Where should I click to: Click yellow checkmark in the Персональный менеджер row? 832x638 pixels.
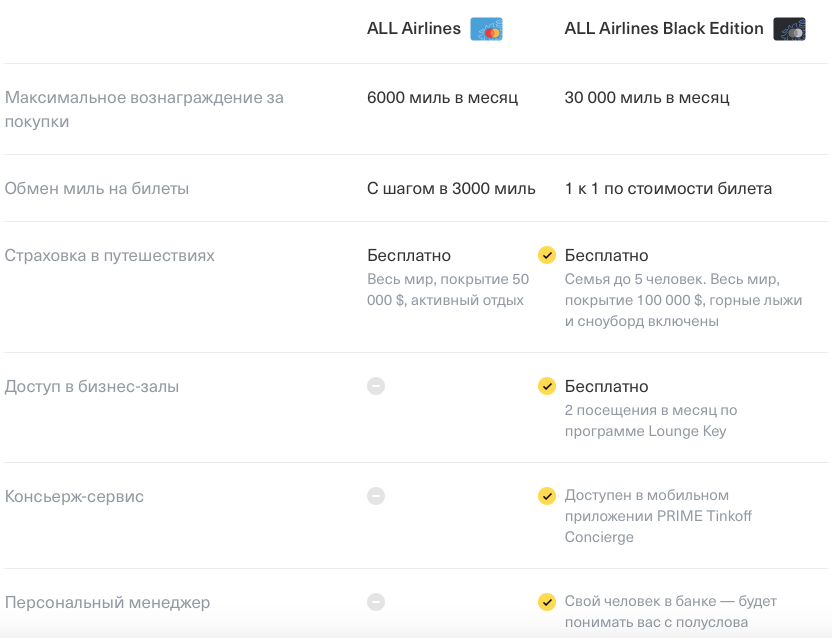547,602
